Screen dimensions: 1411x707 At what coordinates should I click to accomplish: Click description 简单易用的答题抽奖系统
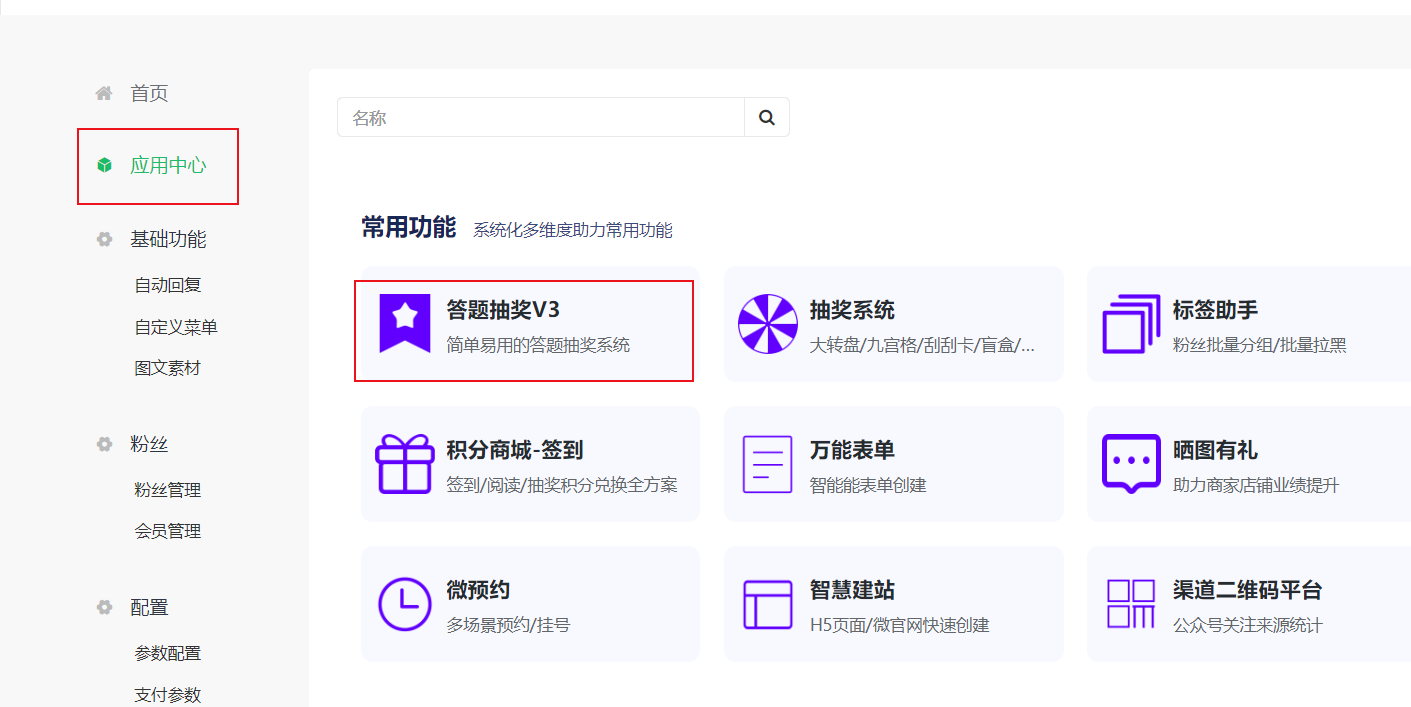[538, 345]
